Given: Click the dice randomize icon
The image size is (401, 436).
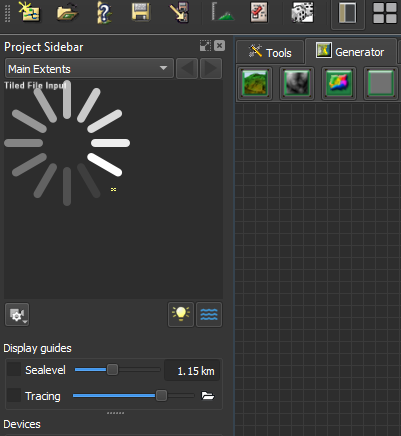Looking at the screenshot, I should pyautogui.click(x=302, y=12).
